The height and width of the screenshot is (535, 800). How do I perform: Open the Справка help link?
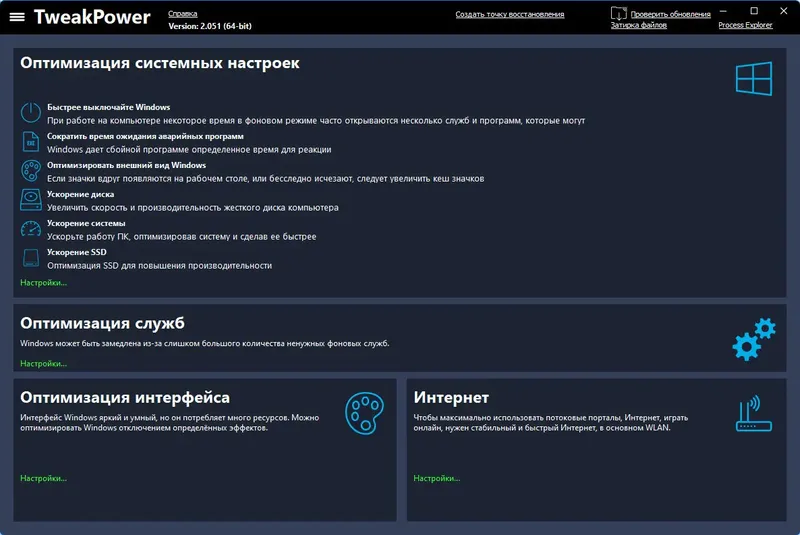[x=183, y=15]
